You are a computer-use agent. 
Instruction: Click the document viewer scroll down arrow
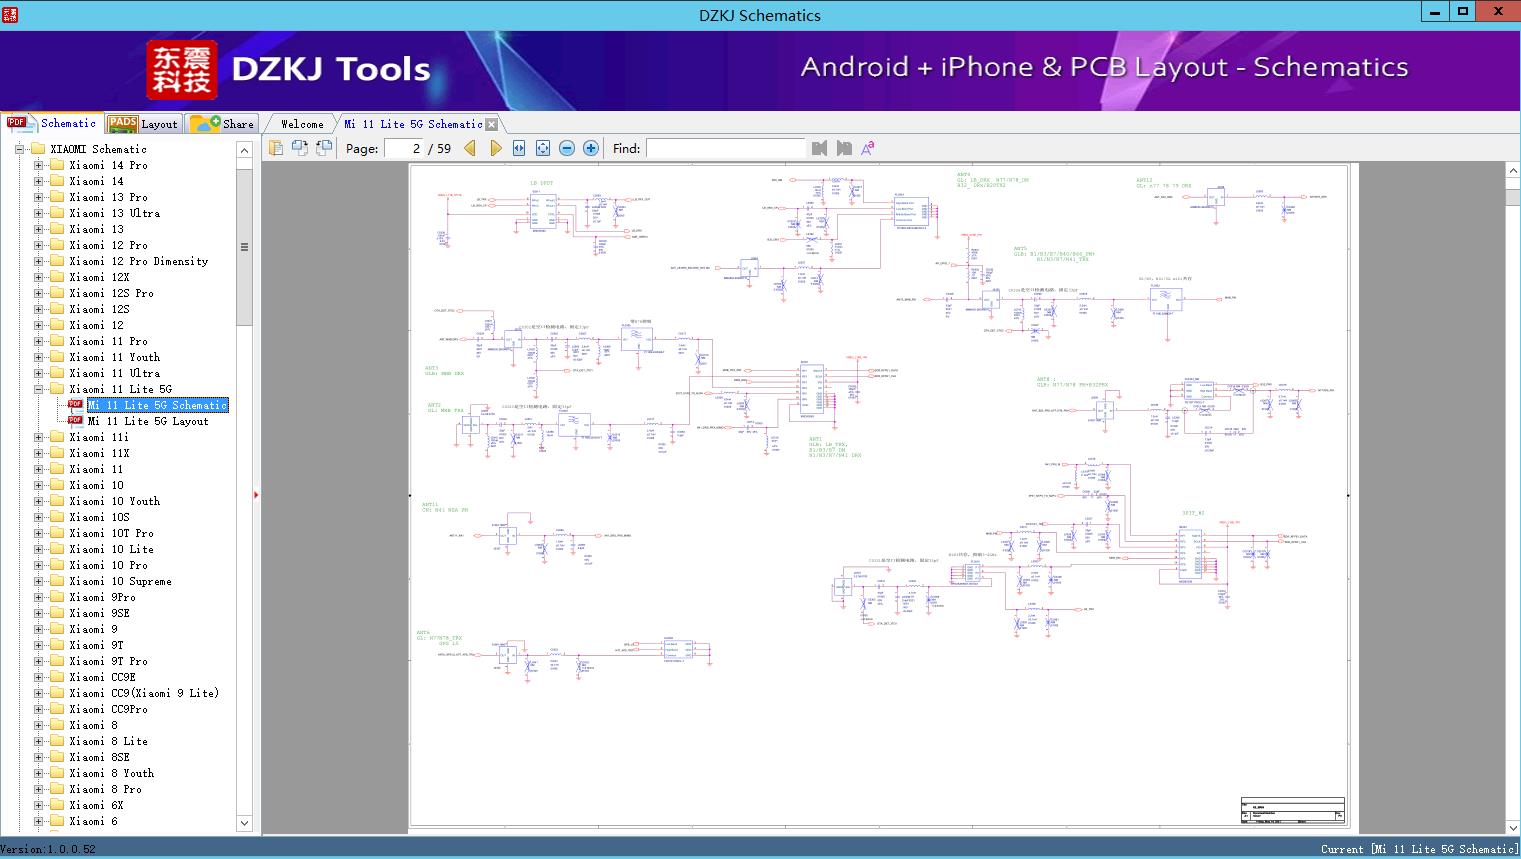1512,827
